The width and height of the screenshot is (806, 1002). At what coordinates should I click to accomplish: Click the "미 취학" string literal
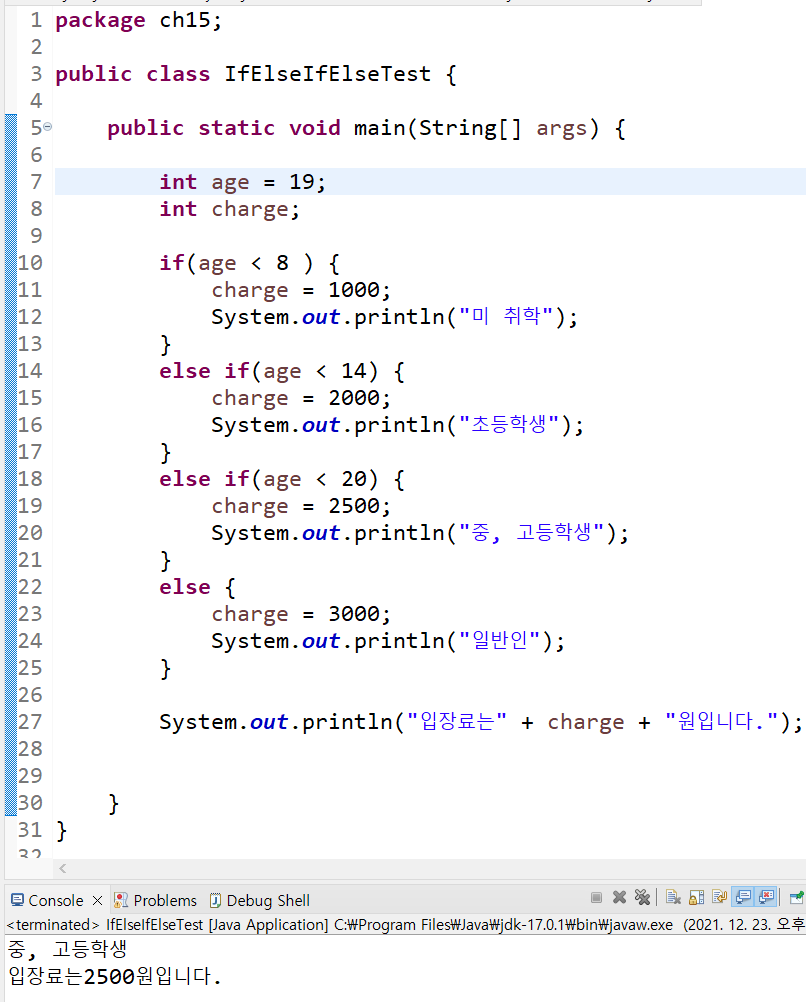click(506, 316)
